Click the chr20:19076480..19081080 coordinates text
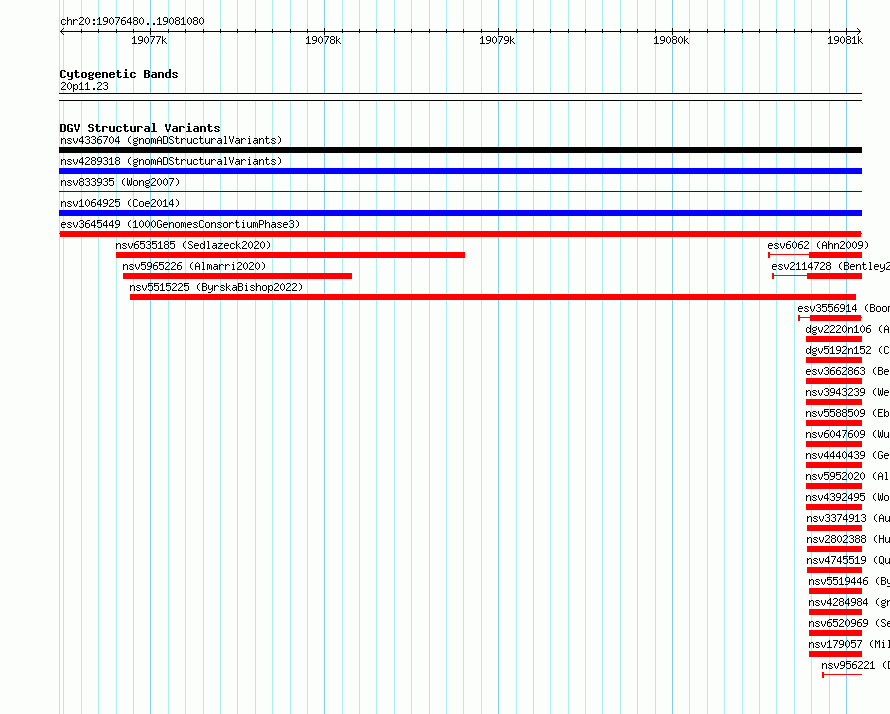Viewport: 890px width, 714px height. click(x=132, y=22)
